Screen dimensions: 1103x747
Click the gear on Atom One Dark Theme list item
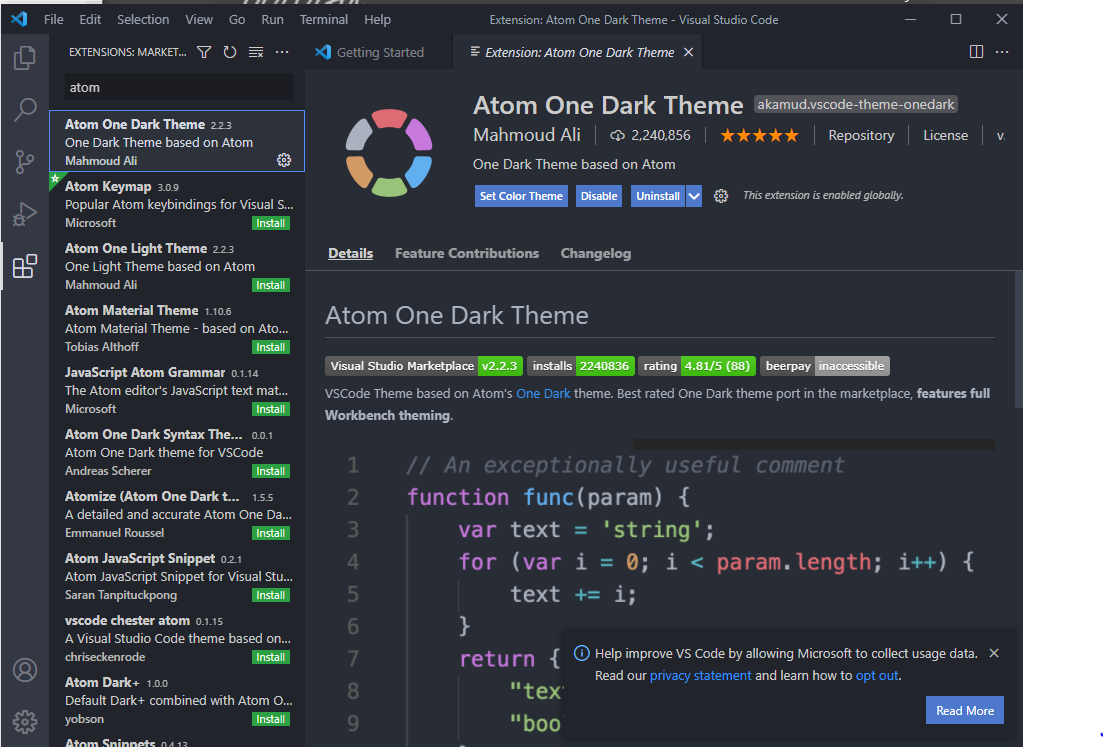click(284, 160)
